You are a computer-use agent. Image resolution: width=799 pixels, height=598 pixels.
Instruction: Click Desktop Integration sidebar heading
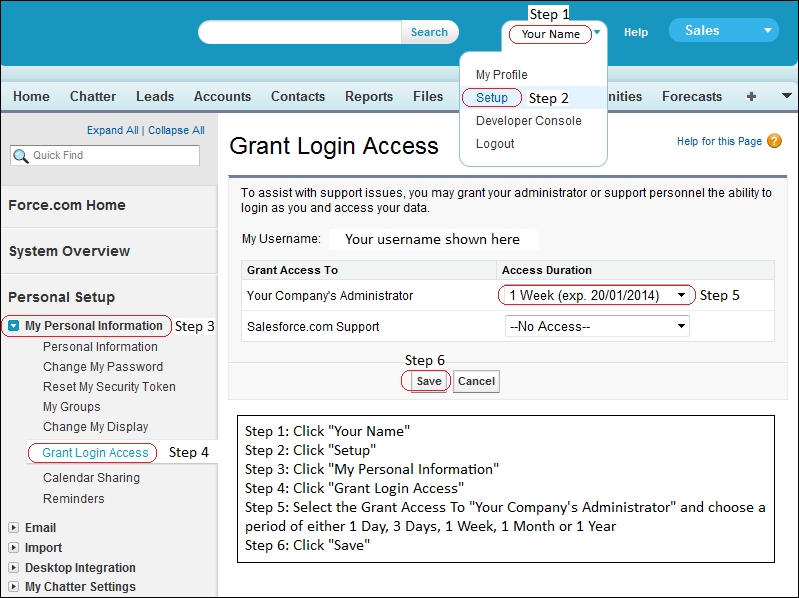coord(80,567)
